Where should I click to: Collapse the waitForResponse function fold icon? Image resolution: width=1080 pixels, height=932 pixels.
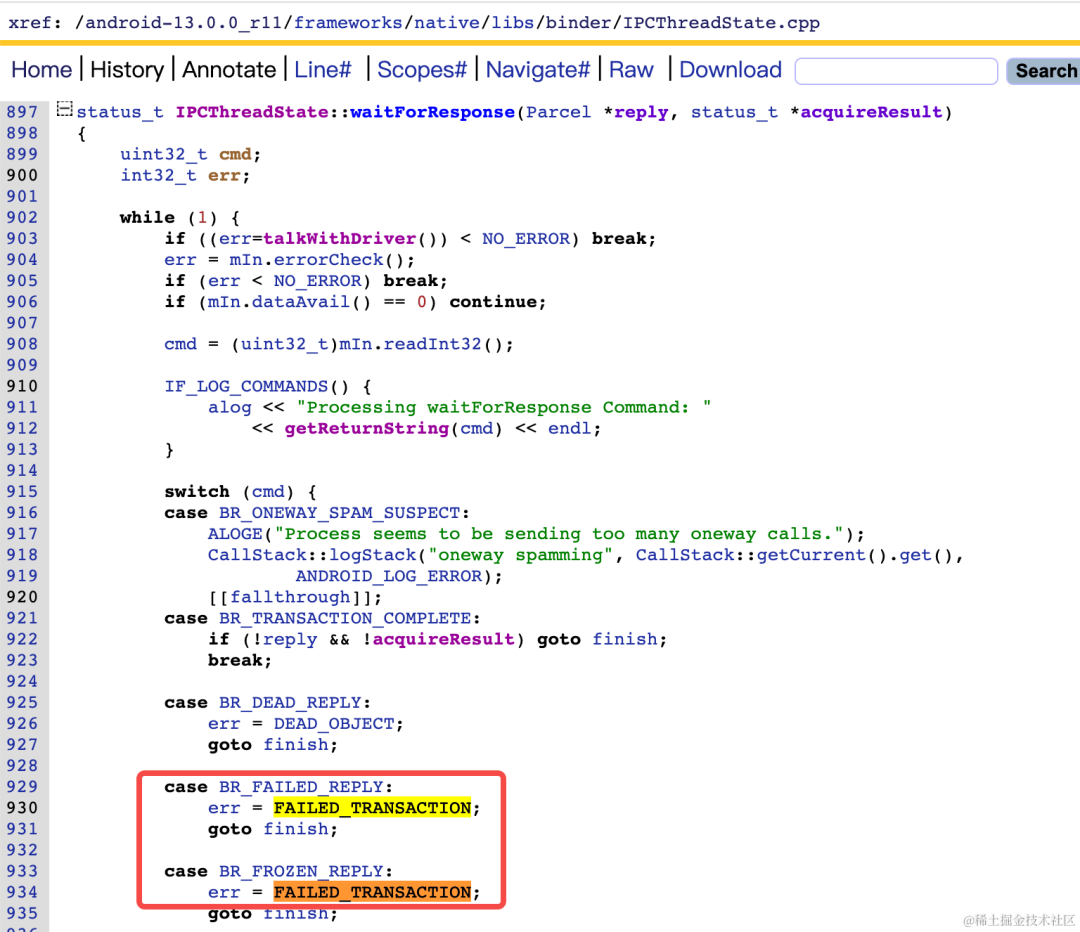coord(64,109)
